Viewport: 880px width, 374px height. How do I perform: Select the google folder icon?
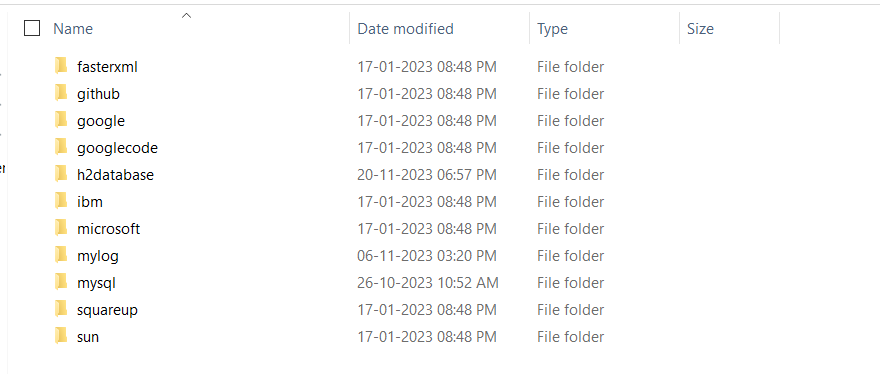pos(61,120)
